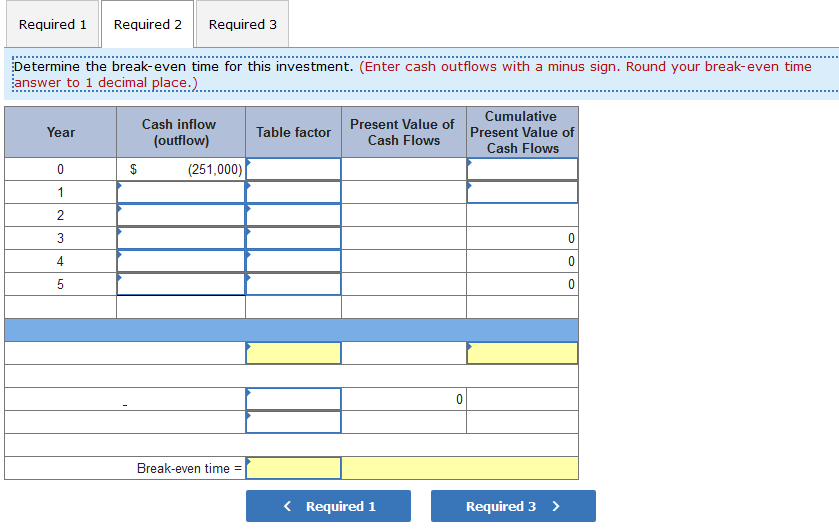
Task: Select Year 2 table factor field
Action: tap(293, 215)
